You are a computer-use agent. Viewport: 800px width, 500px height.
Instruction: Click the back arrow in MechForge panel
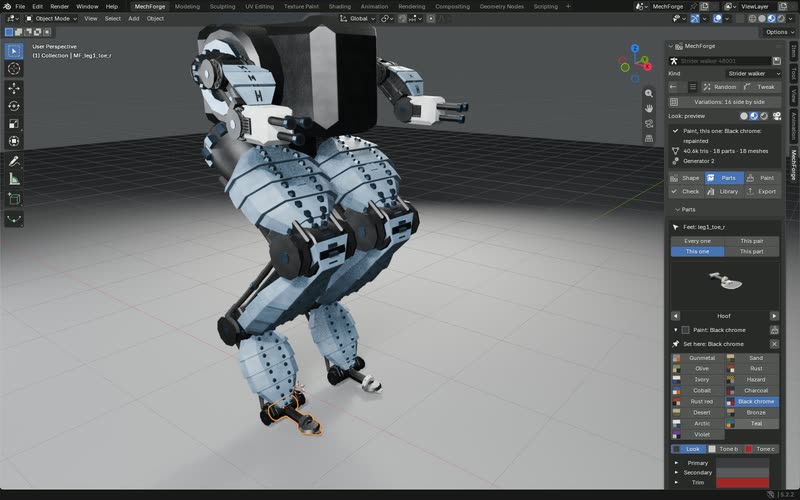coord(673,87)
